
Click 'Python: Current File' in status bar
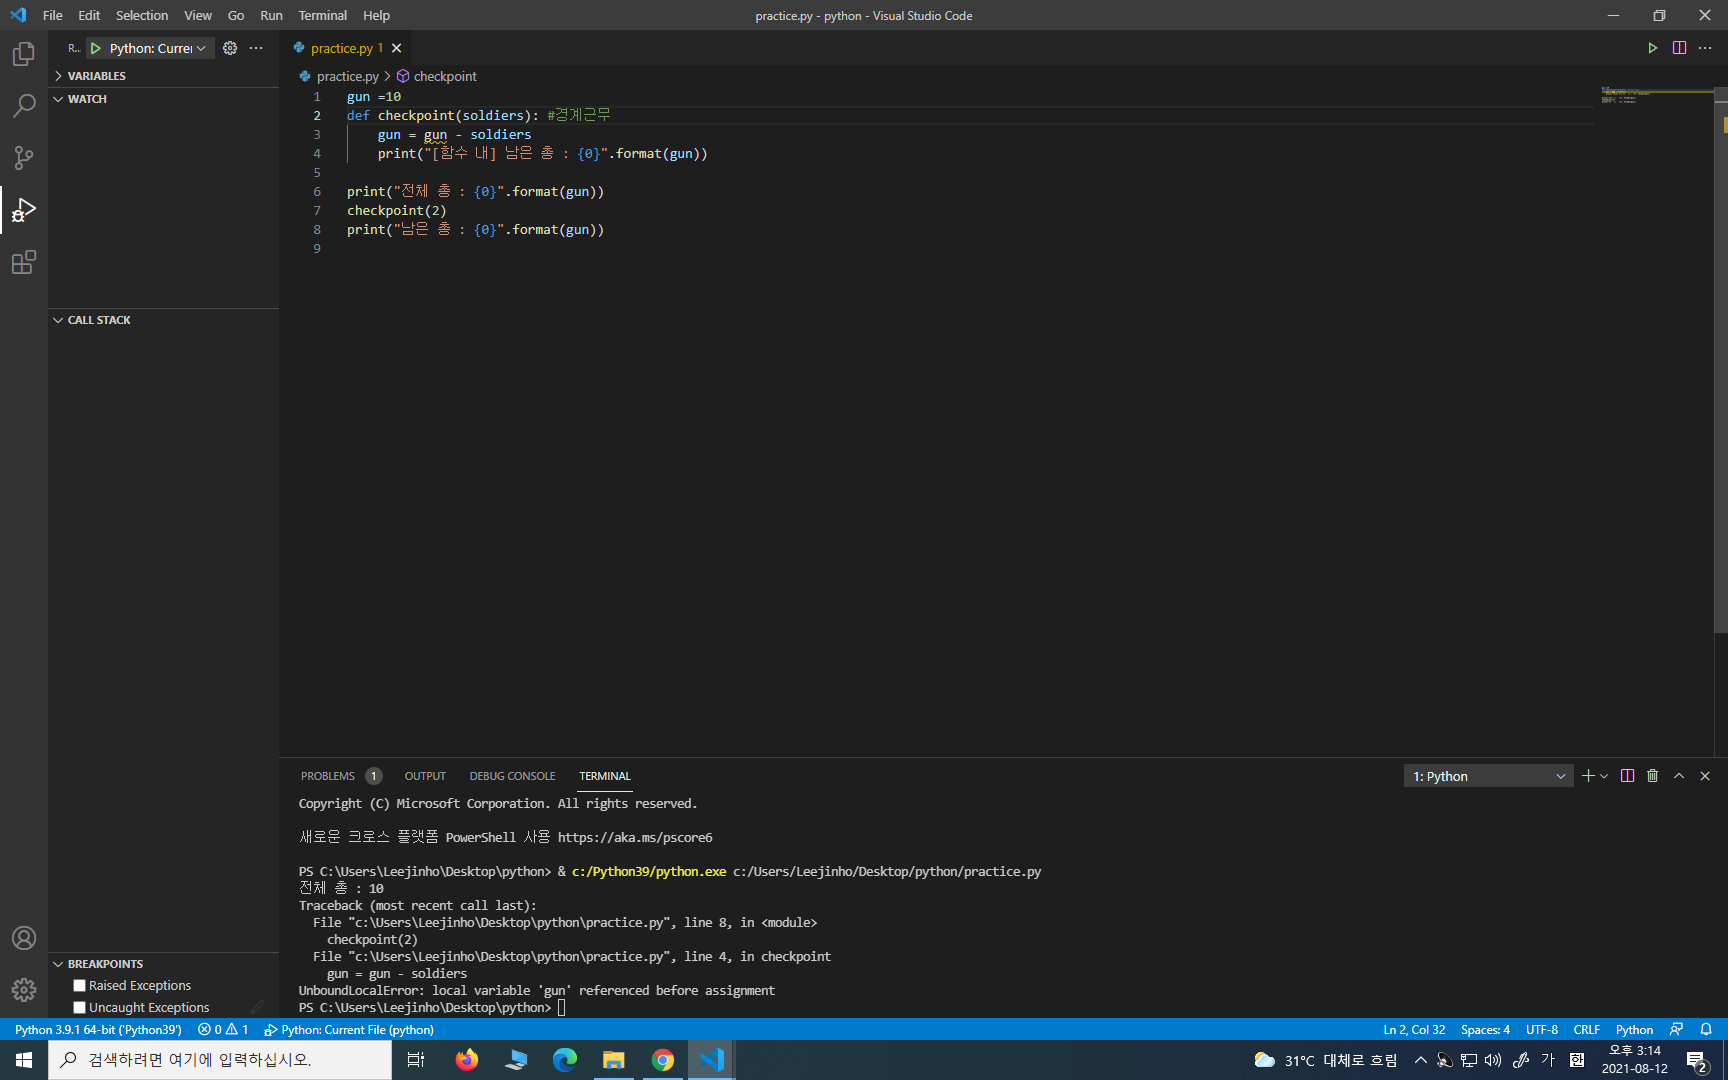[x=349, y=1029]
